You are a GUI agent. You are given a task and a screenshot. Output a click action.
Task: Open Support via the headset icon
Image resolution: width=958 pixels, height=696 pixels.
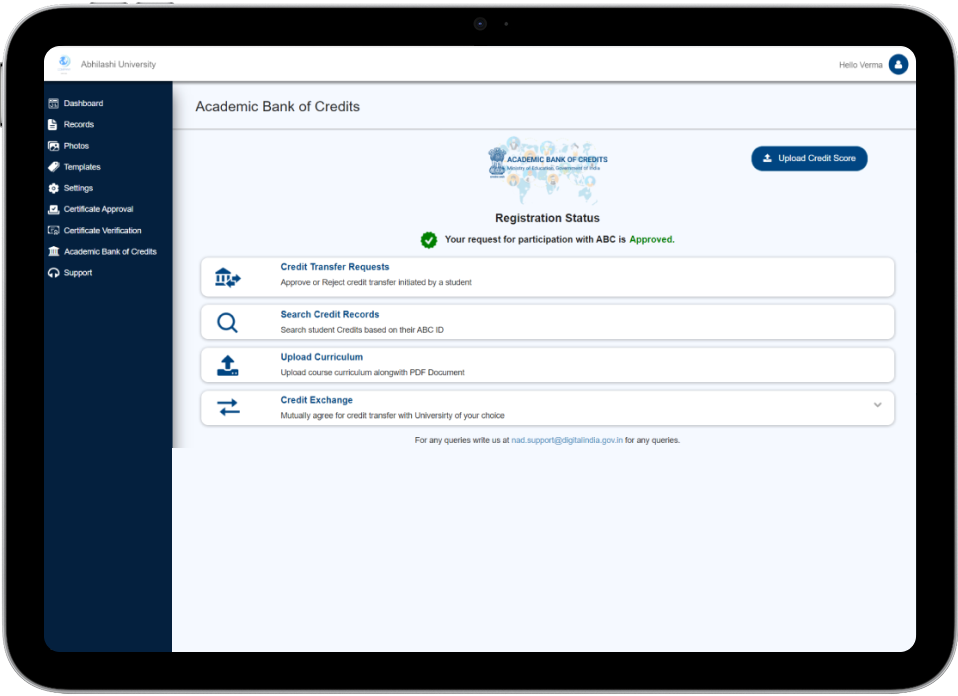click(x=52, y=272)
